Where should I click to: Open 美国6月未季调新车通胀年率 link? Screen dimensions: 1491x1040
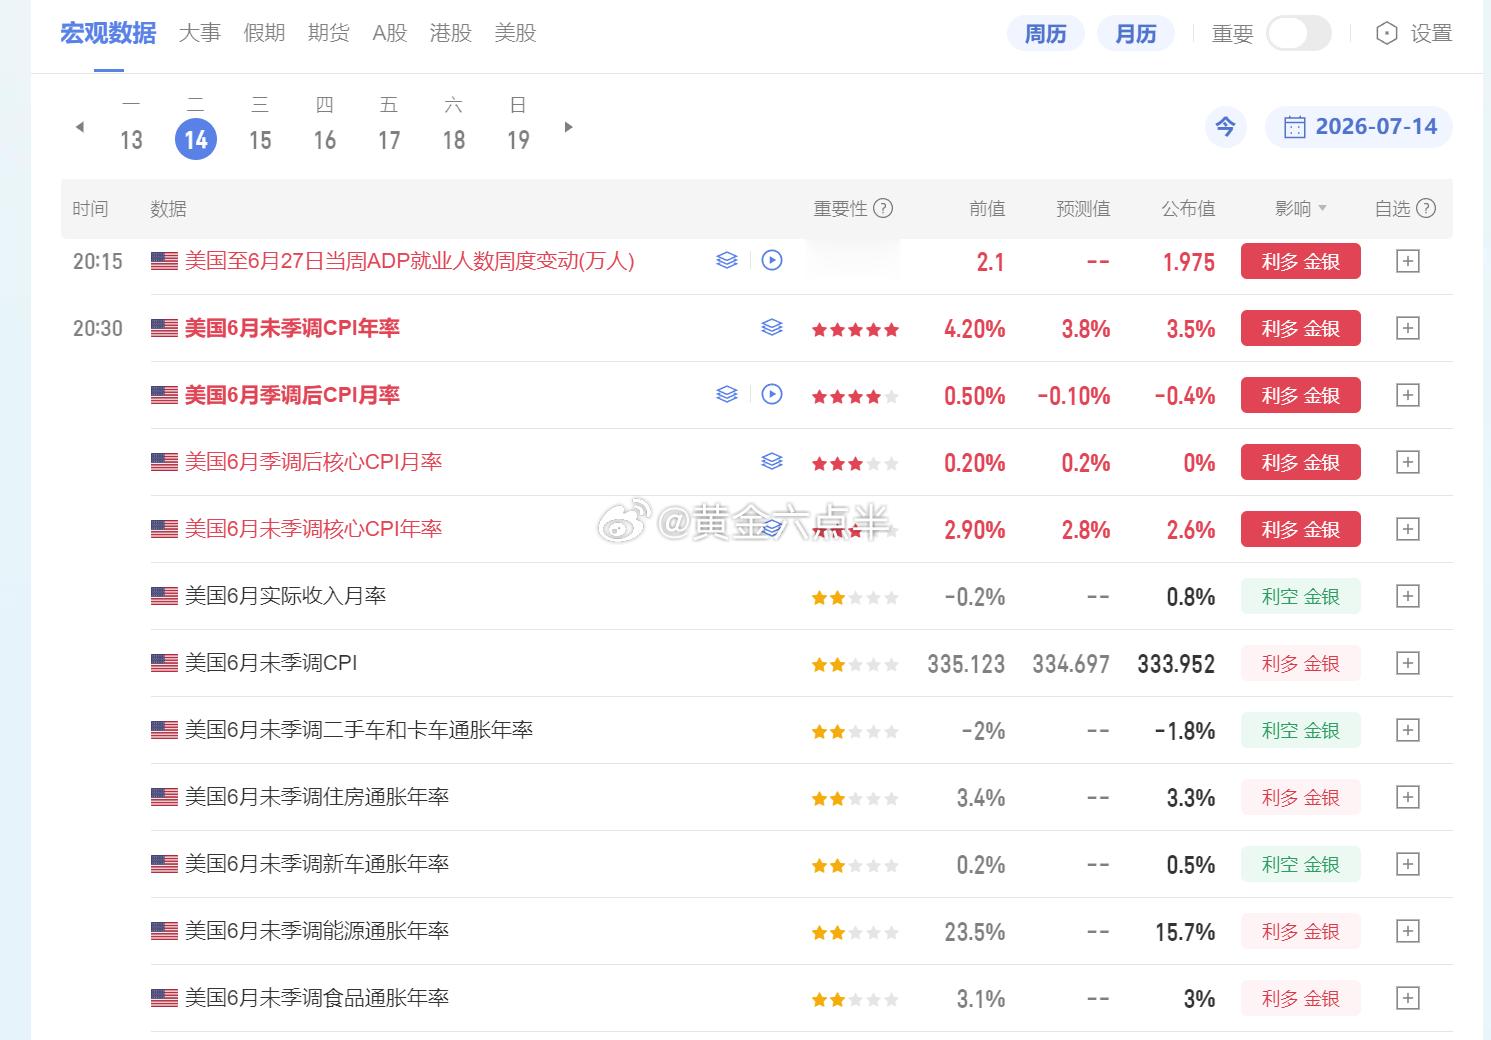tap(317, 864)
